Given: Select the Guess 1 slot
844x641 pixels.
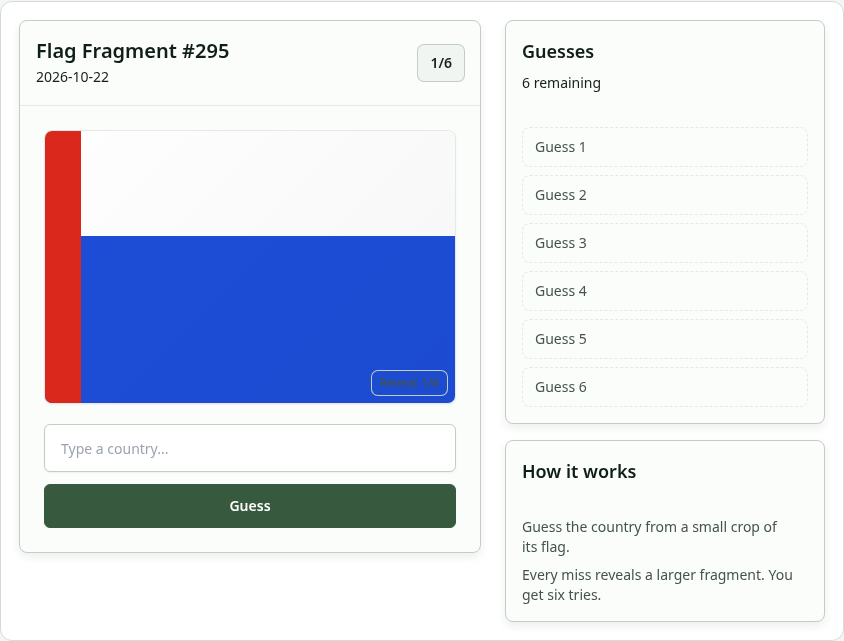Looking at the screenshot, I should pyautogui.click(x=665, y=147).
